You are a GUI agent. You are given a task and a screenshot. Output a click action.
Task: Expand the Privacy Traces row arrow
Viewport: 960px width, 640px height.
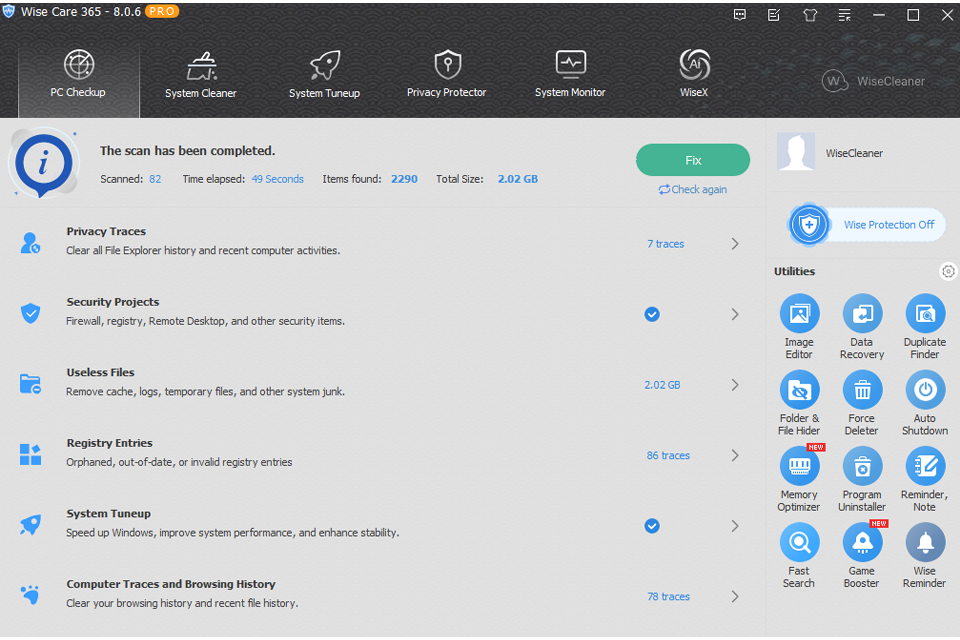coord(735,244)
